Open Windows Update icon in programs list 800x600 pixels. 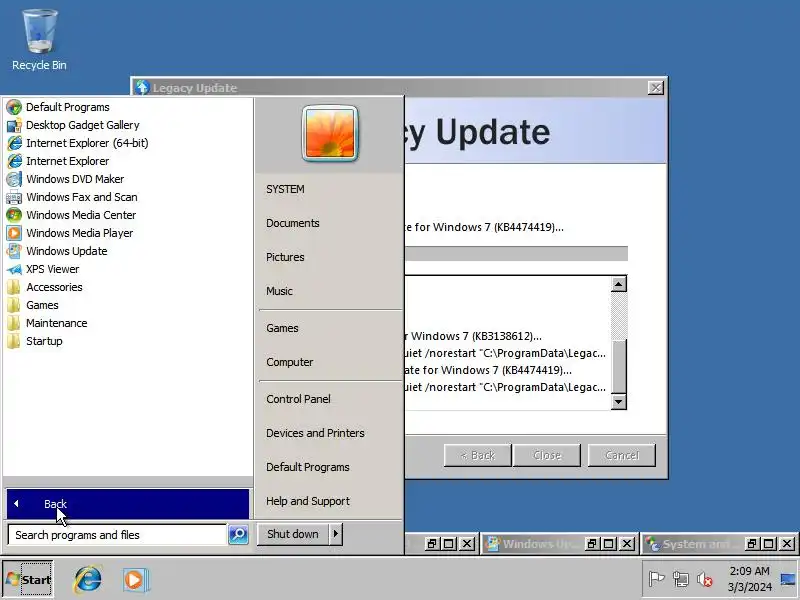(x=14, y=251)
